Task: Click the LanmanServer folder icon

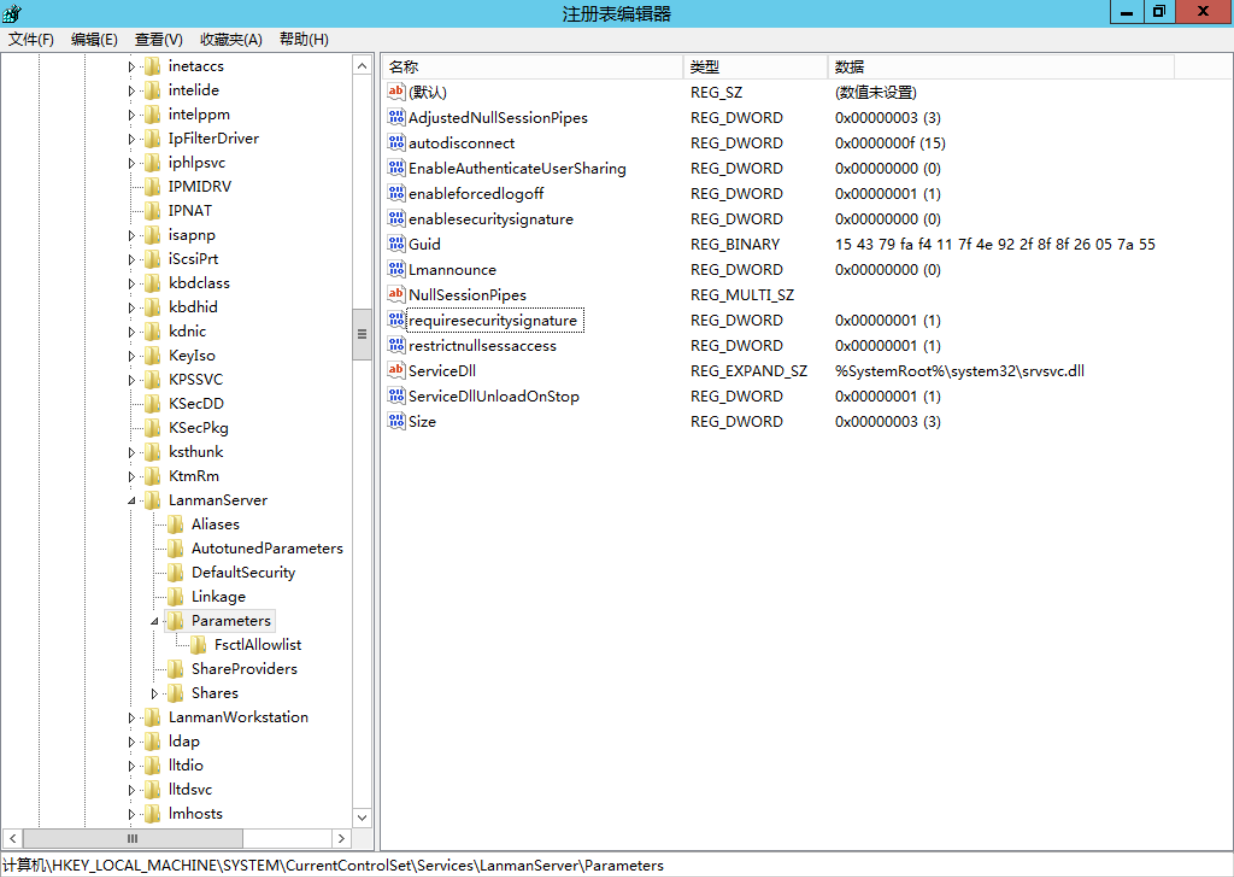Action: tap(151, 500)
